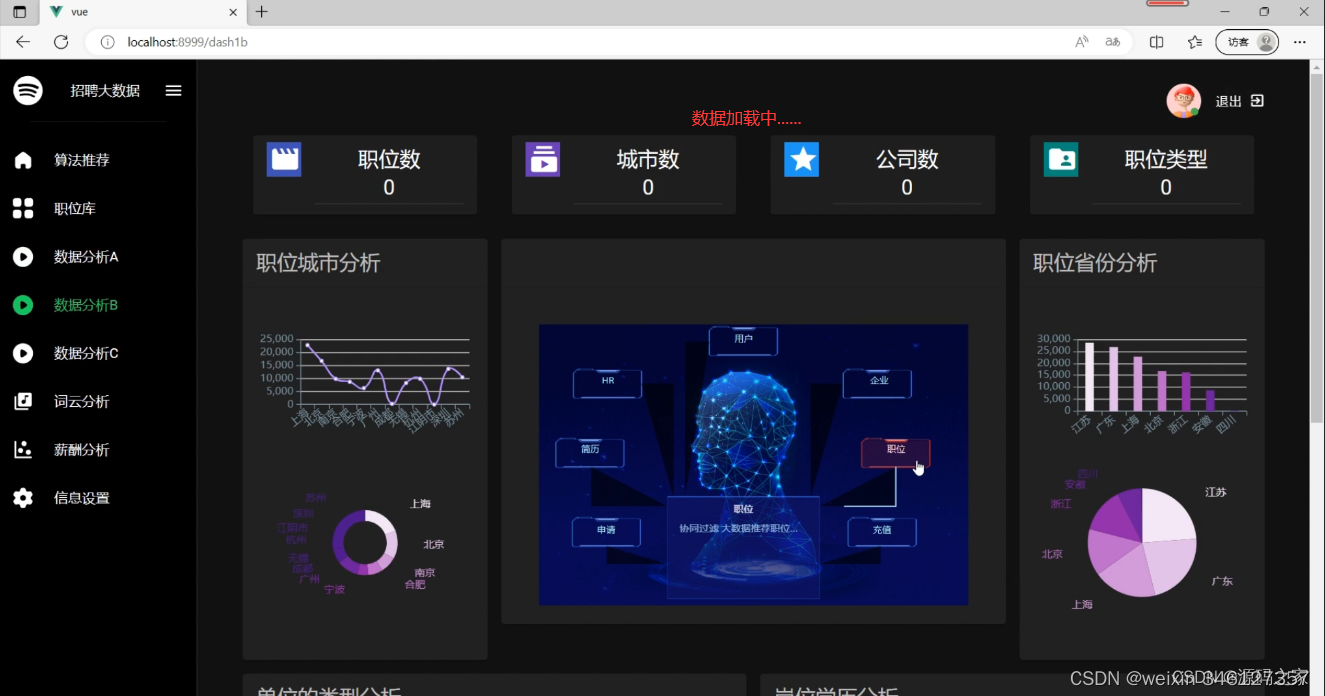
Task: Collapse the sidebar with the hamburger icon
Action: point(173,90)
